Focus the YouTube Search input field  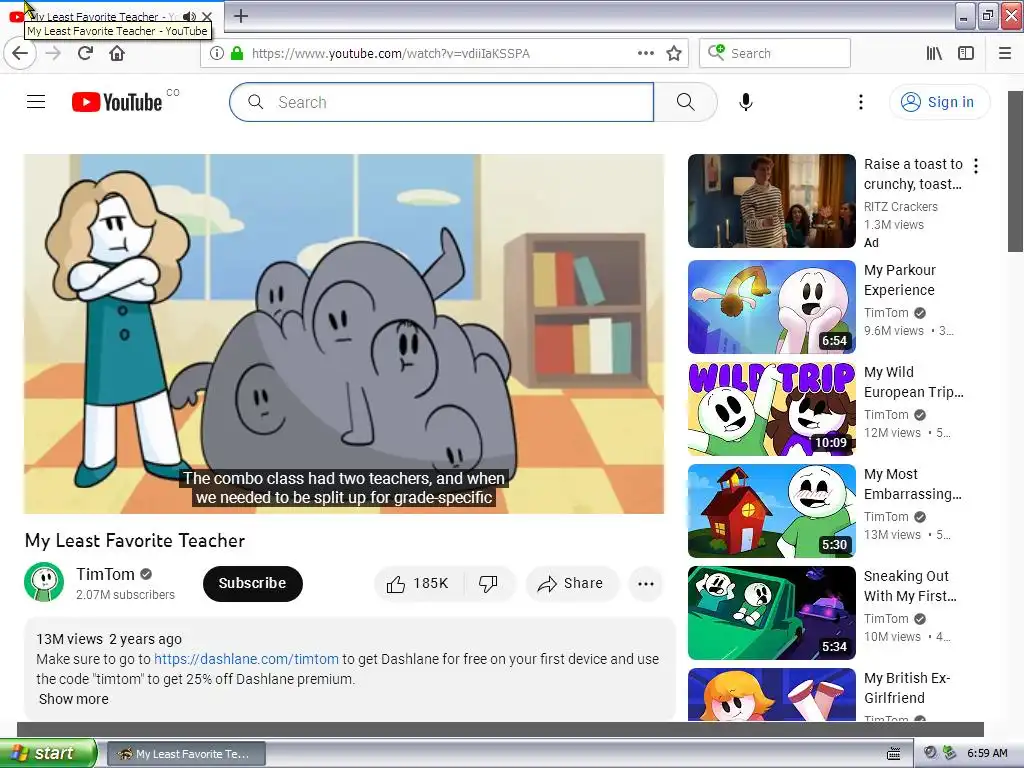tap(441, 102)
